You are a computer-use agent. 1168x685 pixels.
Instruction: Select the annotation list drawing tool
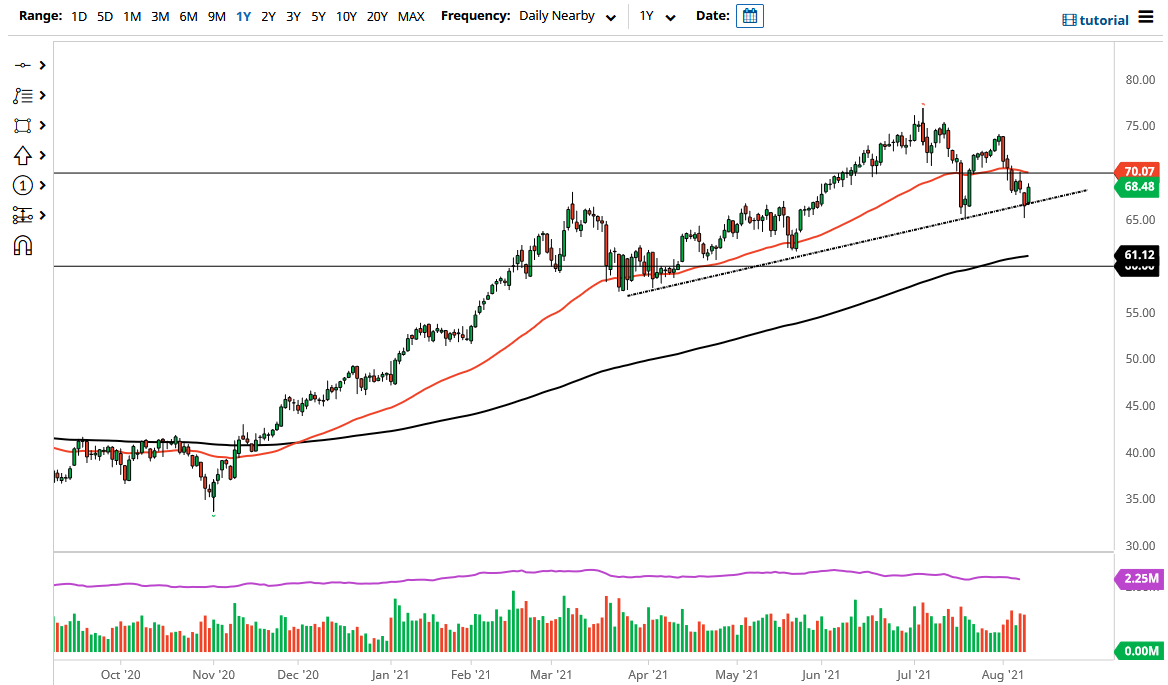point(25,95)
